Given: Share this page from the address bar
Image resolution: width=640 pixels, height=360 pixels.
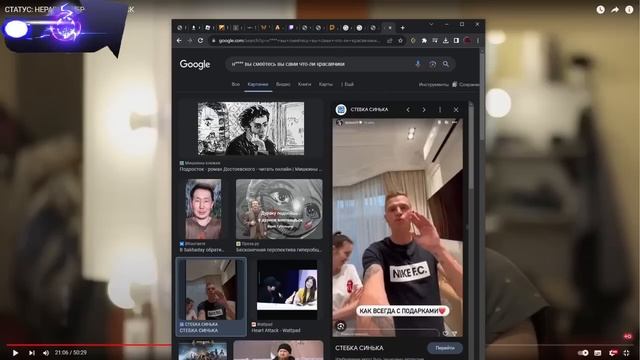Looking at the screenshot, I should click(x=390, y=40).
